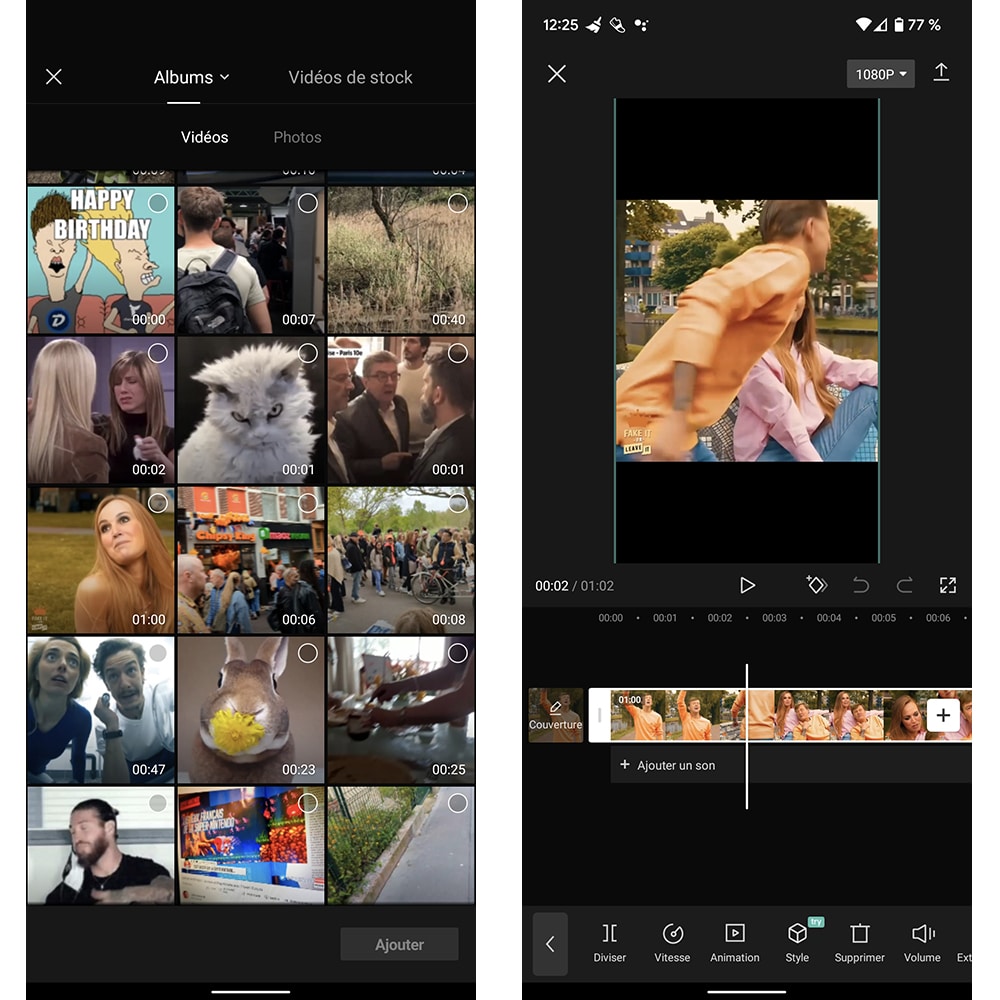Open the 1080P resolution dropdown
Viewport: 1000px width, 1000px height.
(x=880, y=74)
